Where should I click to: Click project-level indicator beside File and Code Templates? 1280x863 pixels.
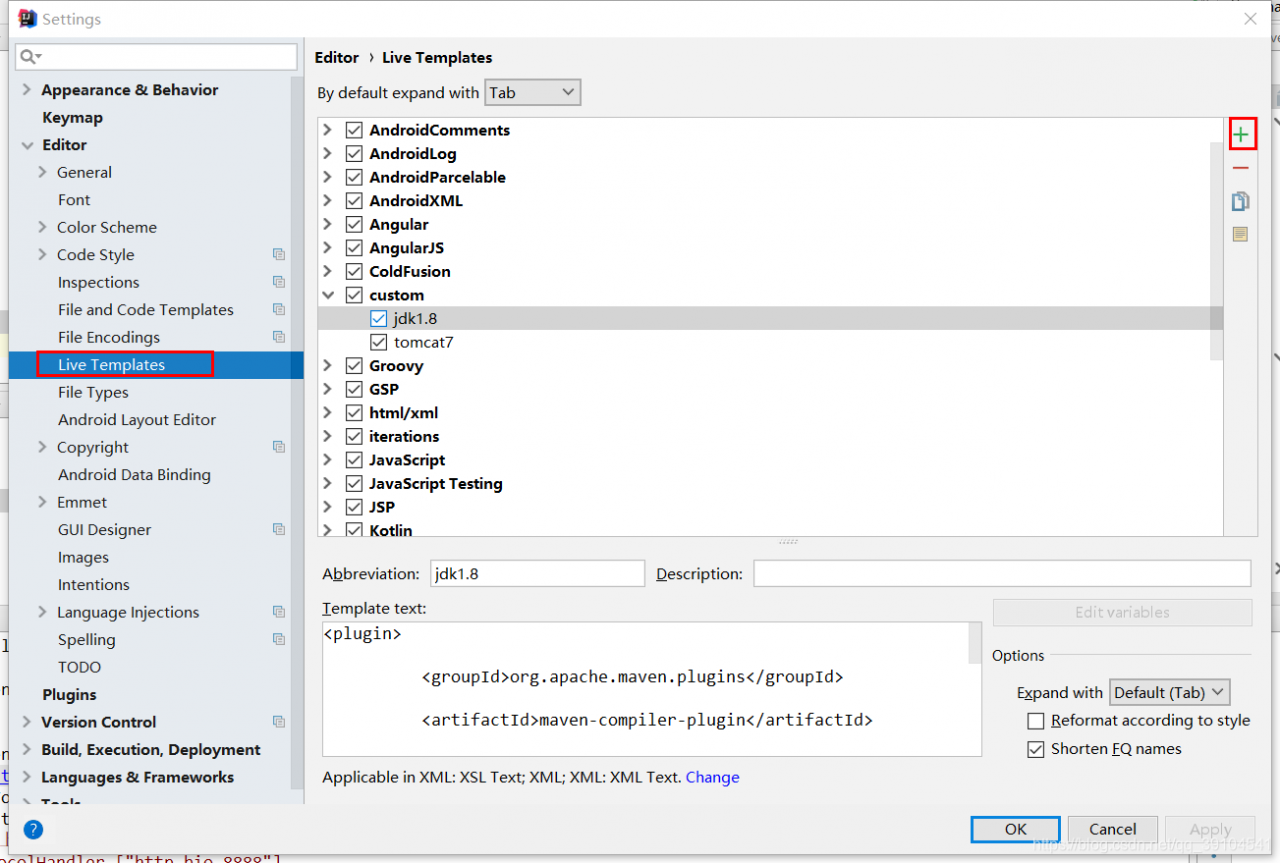[278, 310]
